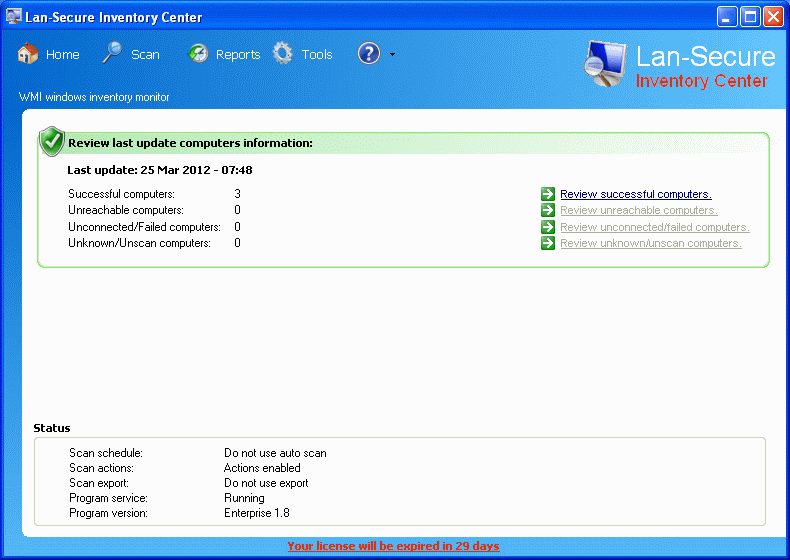This screenshot has height=560, width=790.
Task: Click the 'Do not use auto scan' value
Action: tap(275, 453)
